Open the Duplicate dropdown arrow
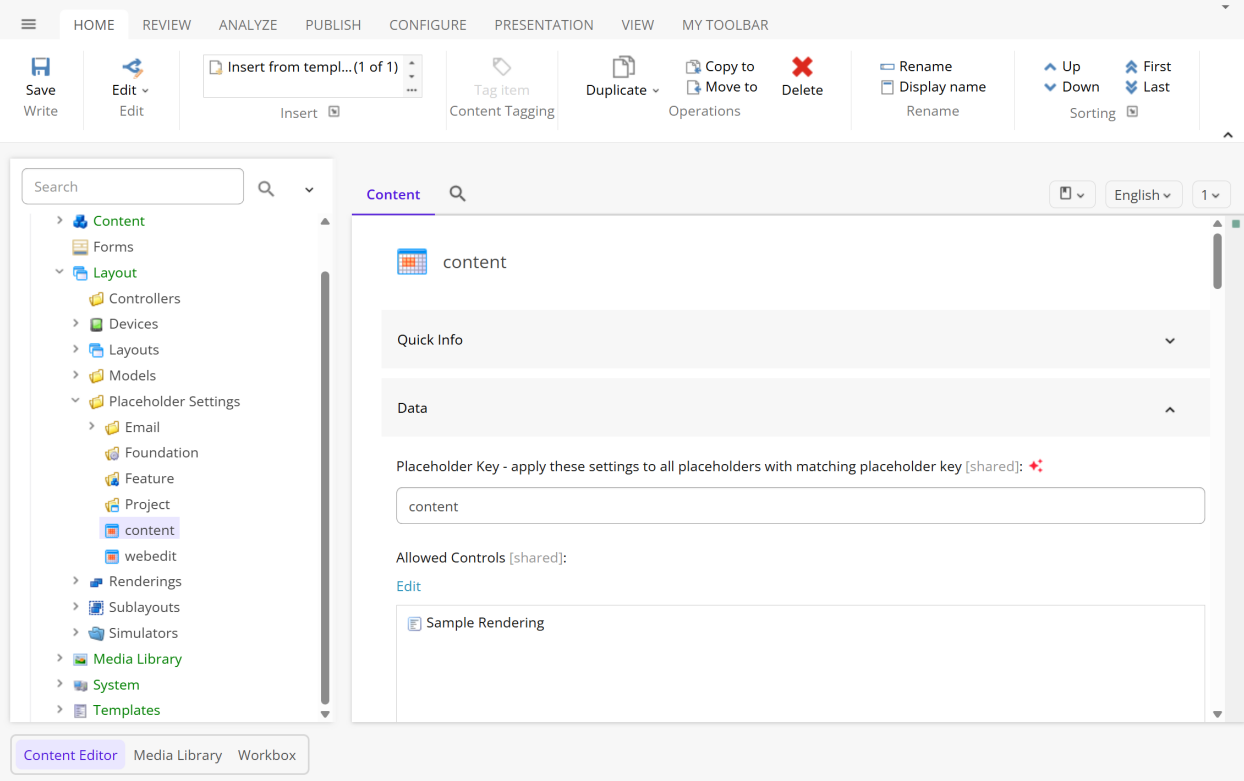Image resolution: width=1244 pixels, height=781 pixels. (656, 91)
